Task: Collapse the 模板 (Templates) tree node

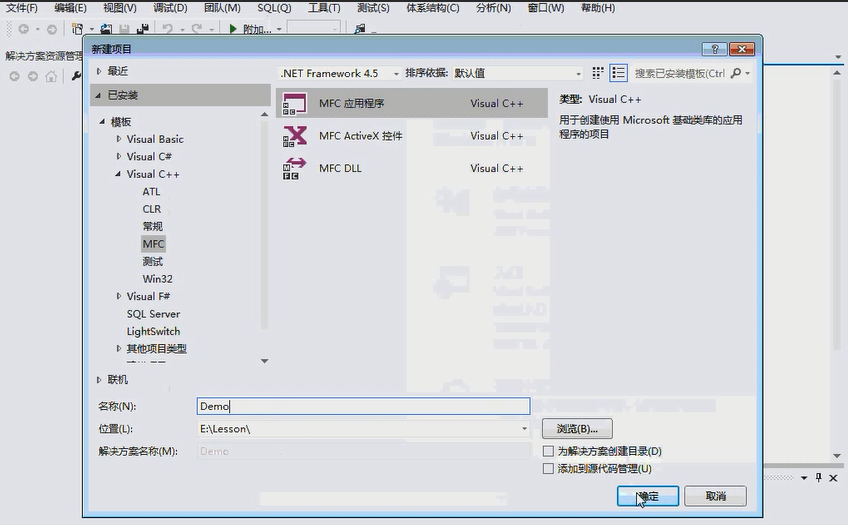Action: [x=102, y=122]
